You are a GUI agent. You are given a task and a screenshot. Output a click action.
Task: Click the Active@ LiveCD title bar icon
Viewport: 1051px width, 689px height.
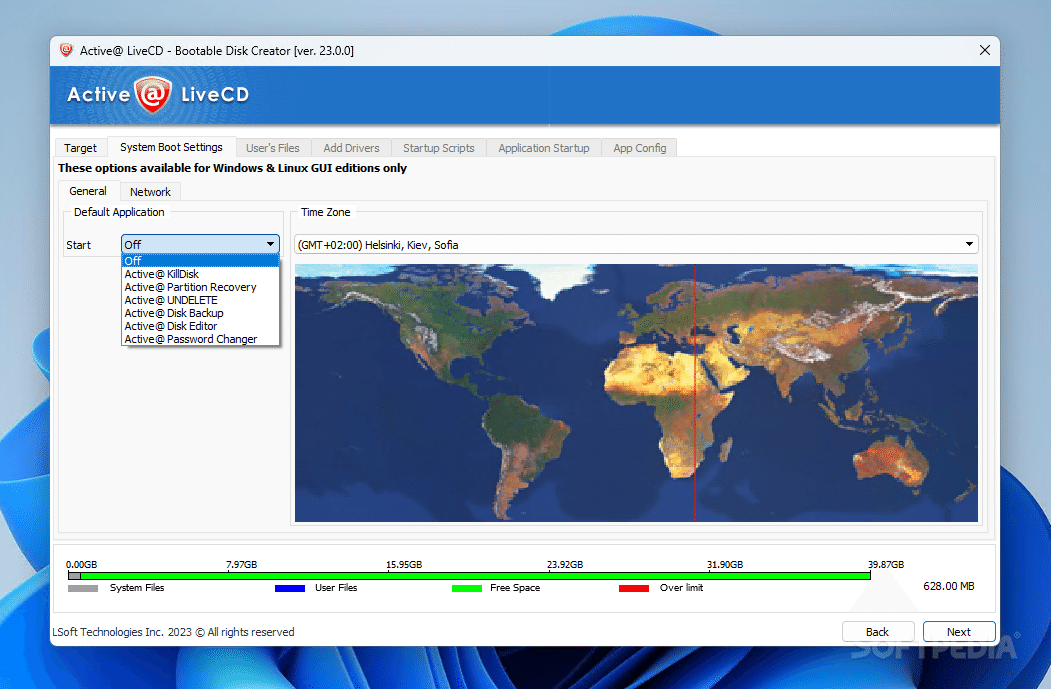(x=66, y=50)
